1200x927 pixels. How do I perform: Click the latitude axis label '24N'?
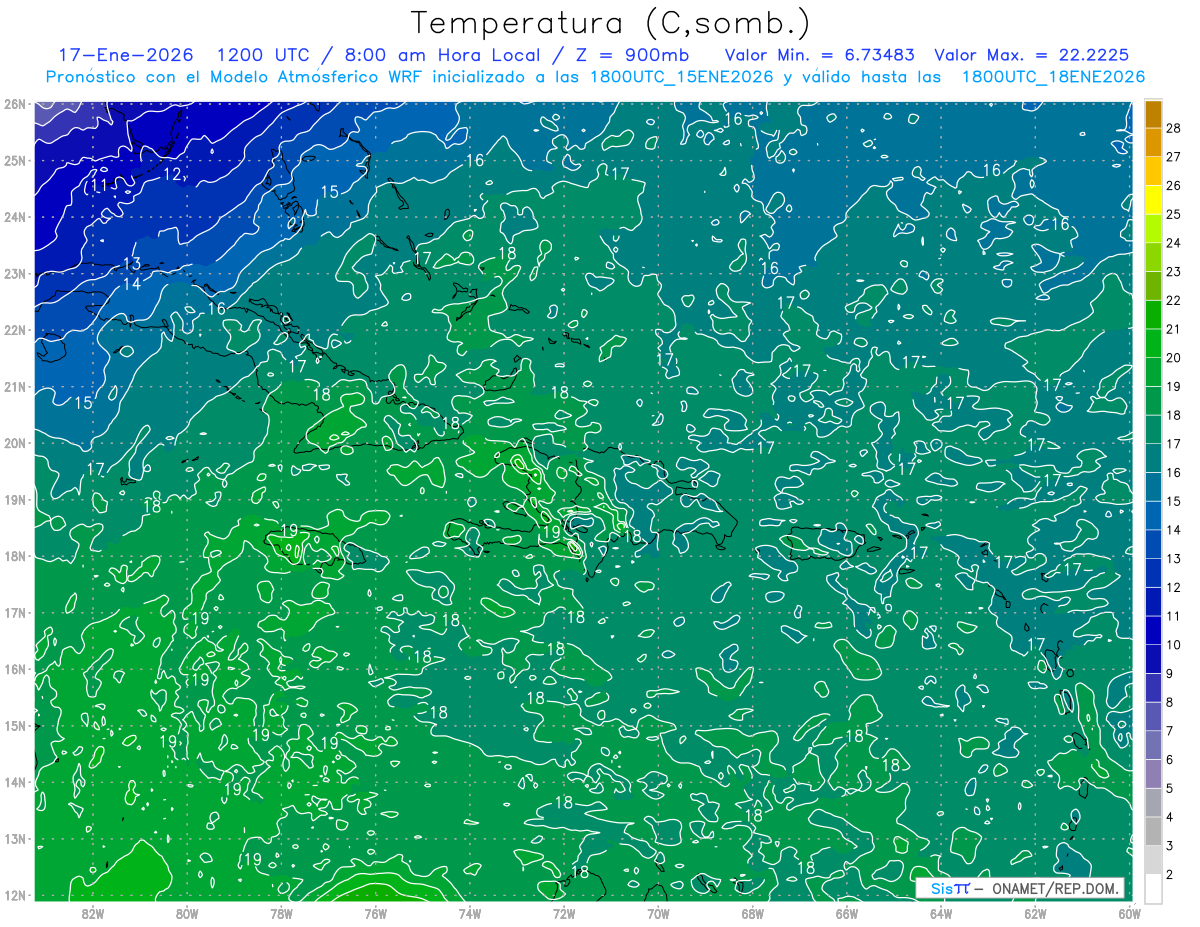pyautogui.click(x=15, y=217)
